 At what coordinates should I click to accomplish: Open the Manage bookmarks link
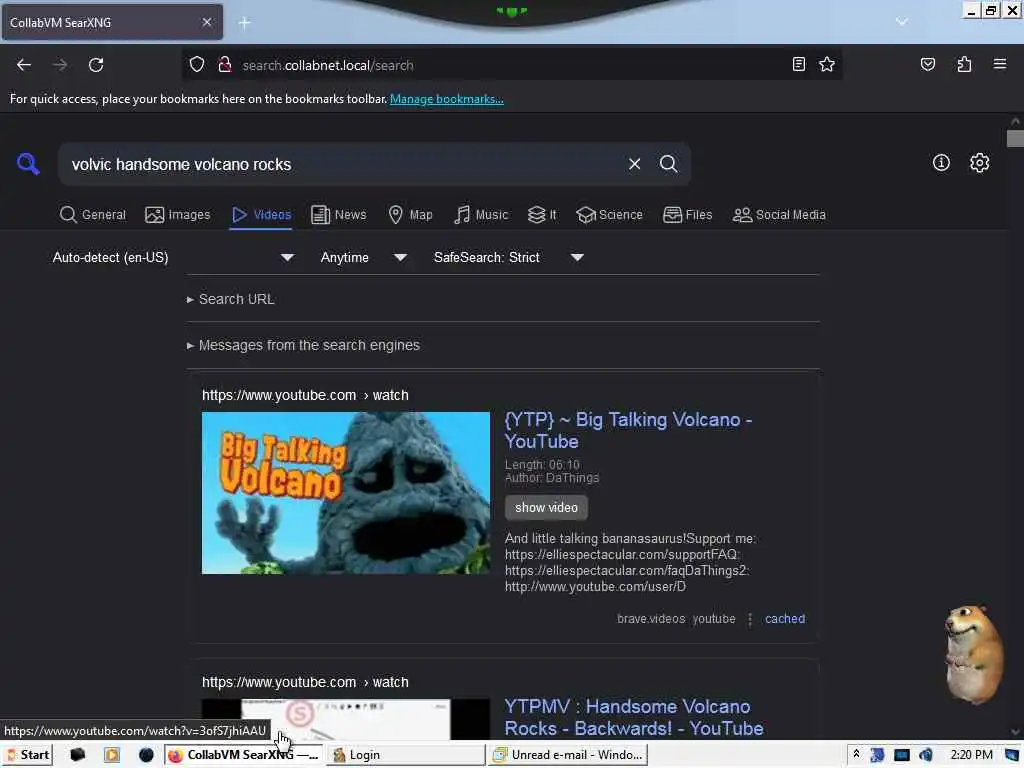click(x=447, y=99)
